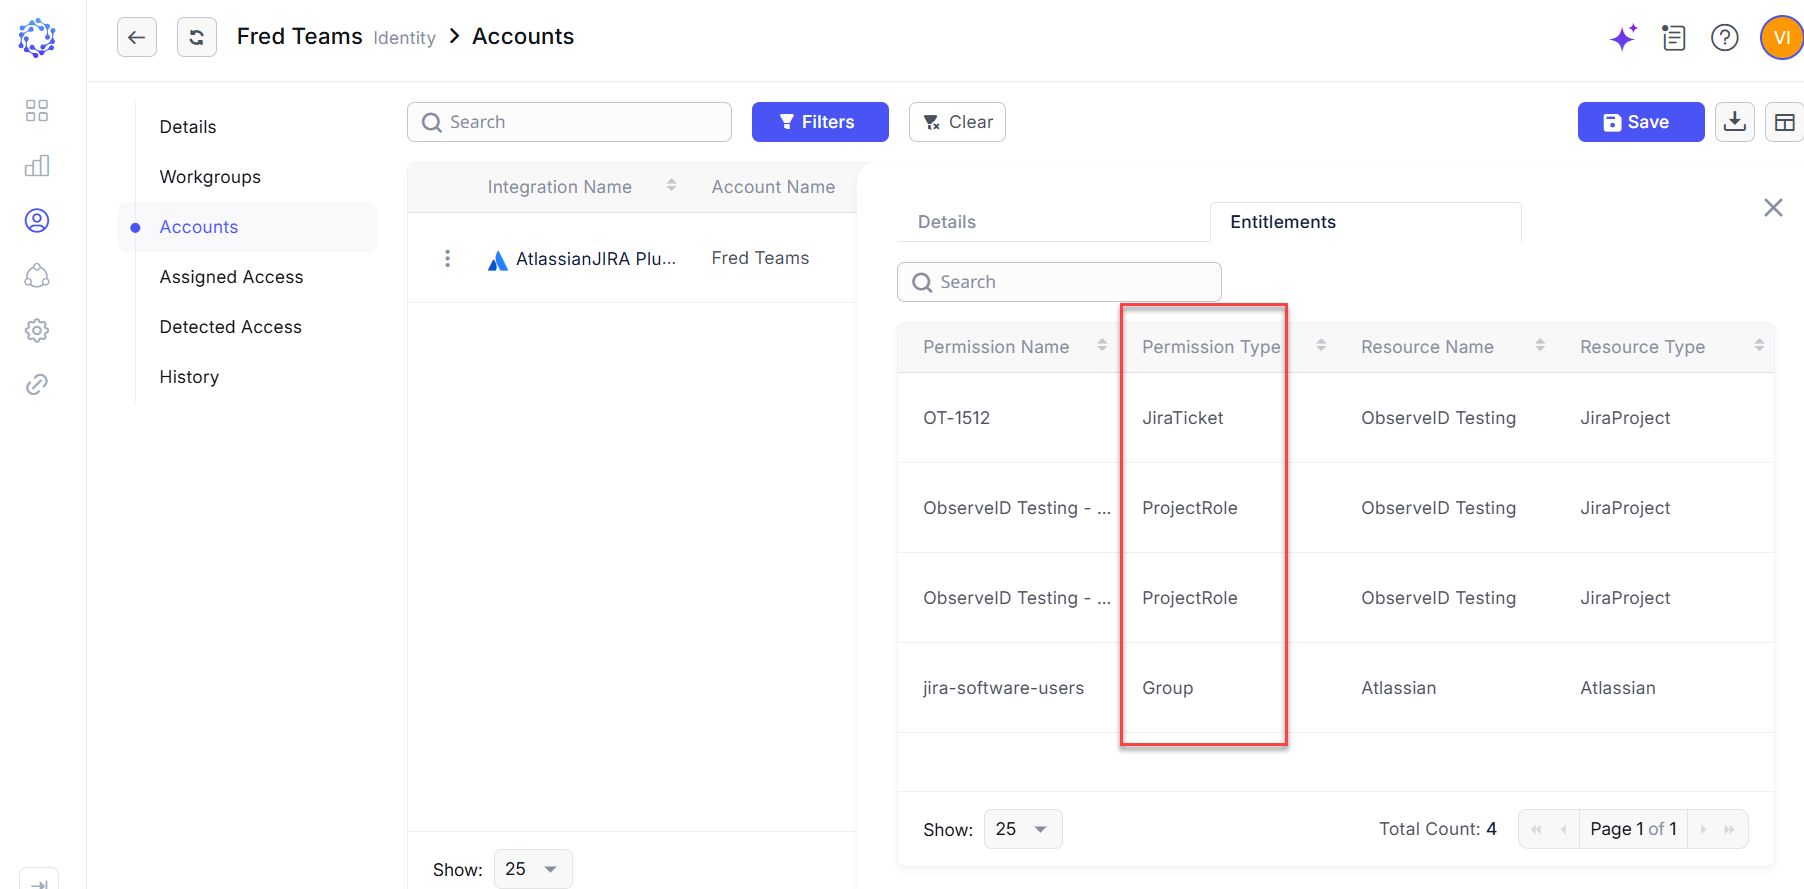This screenshot has height=889, width=1804.
Task: Open the identities person icon in sidebar
Action: point(37,220)
